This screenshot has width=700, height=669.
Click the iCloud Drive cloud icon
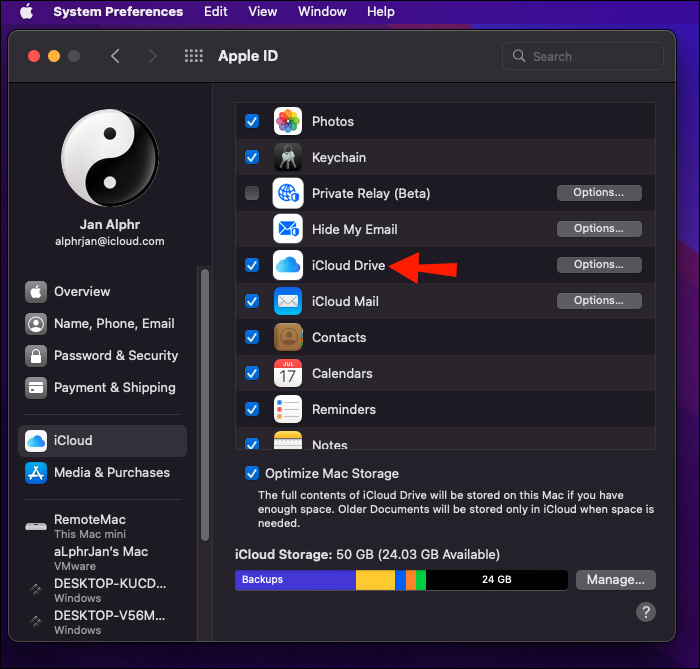click(288, 265)
